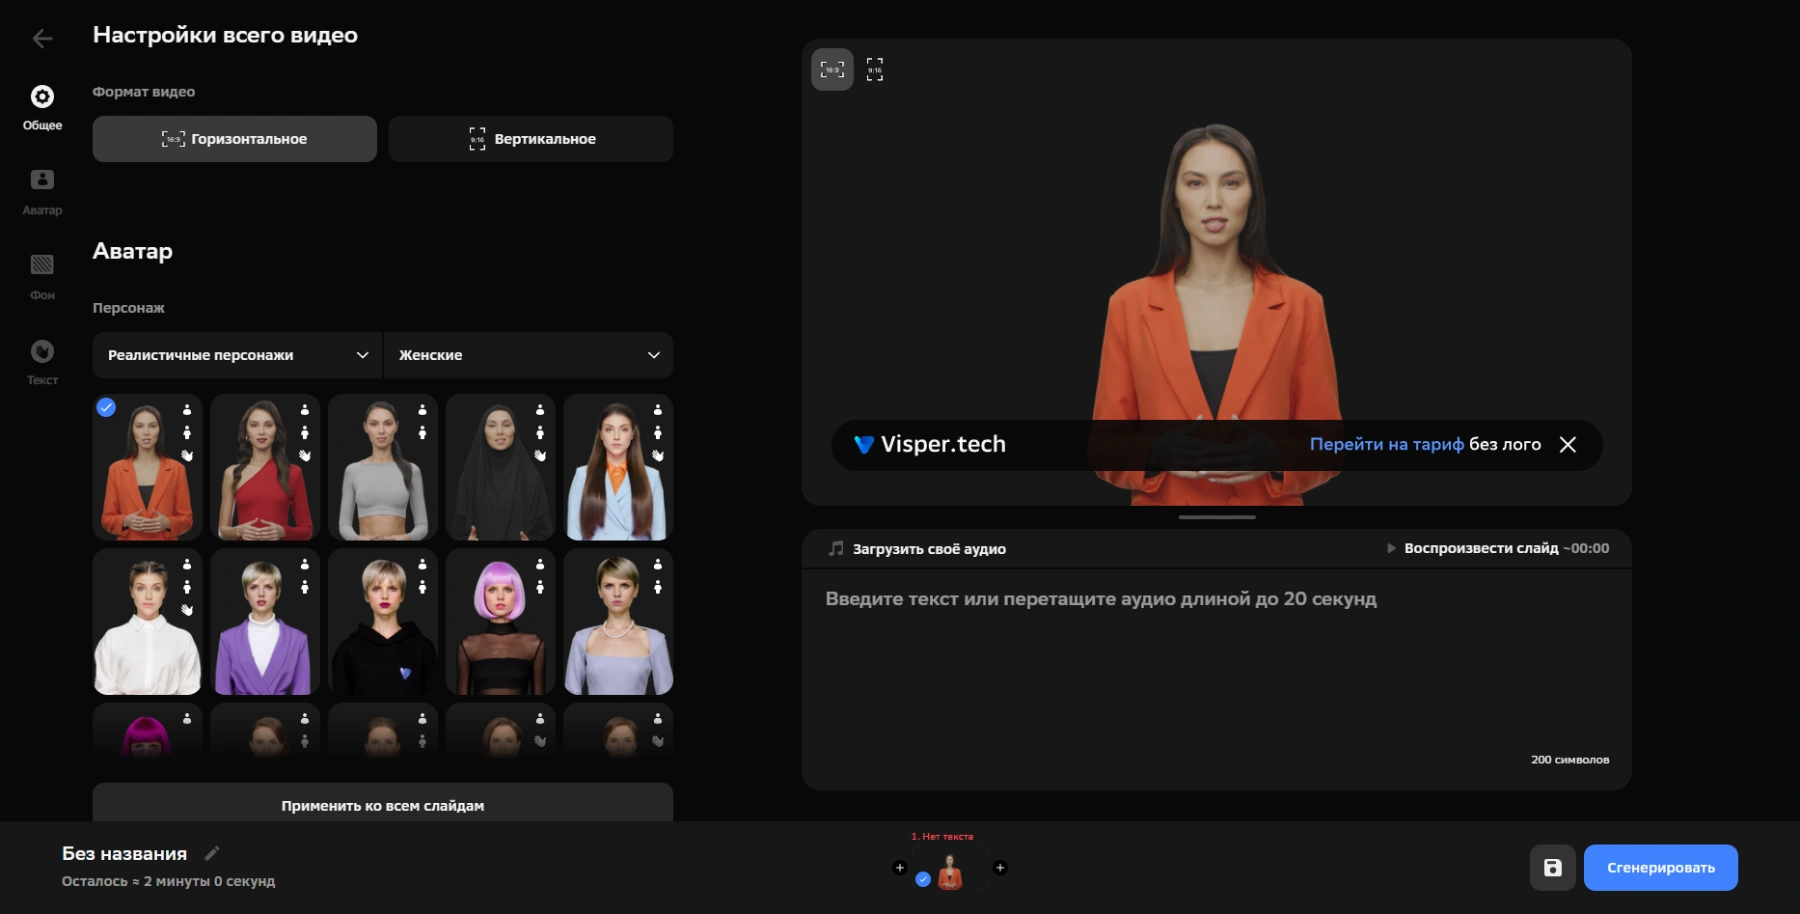Screen dimensions: 1800x914
Task: Select Горизонтальное video format
Action: [x=235, y=139]
